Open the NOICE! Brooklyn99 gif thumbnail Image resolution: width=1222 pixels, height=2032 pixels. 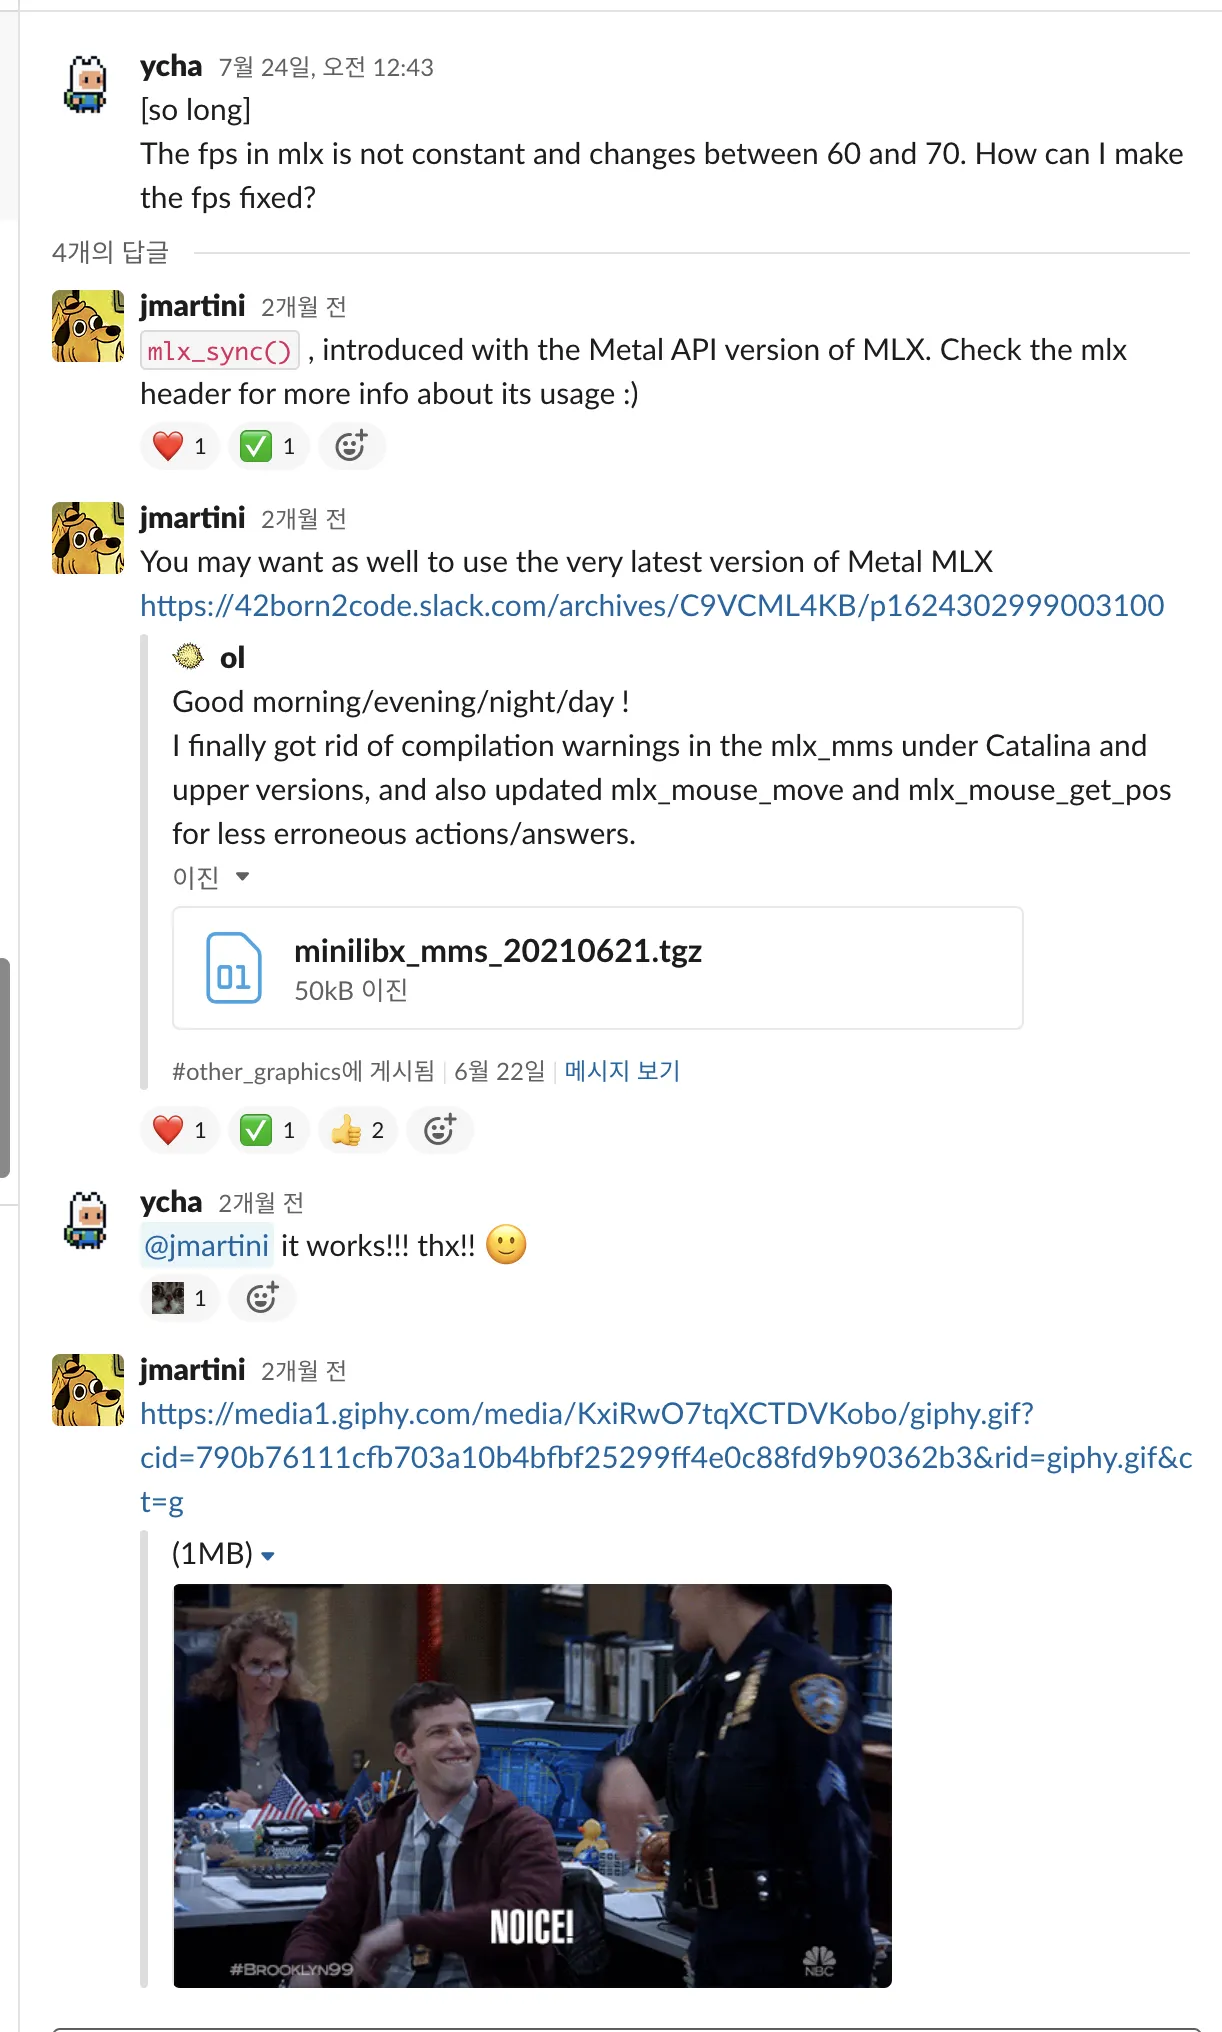(532, 1785)
